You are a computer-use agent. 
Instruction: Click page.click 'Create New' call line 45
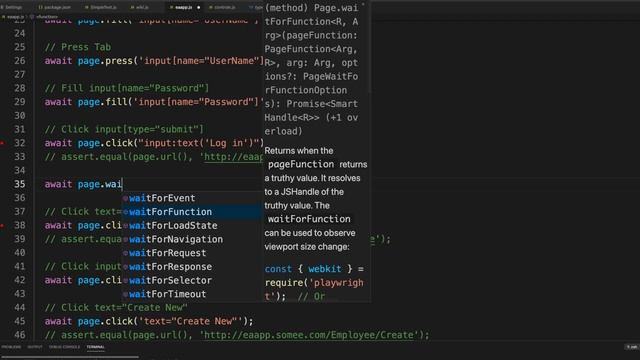[x=149, y=321]
